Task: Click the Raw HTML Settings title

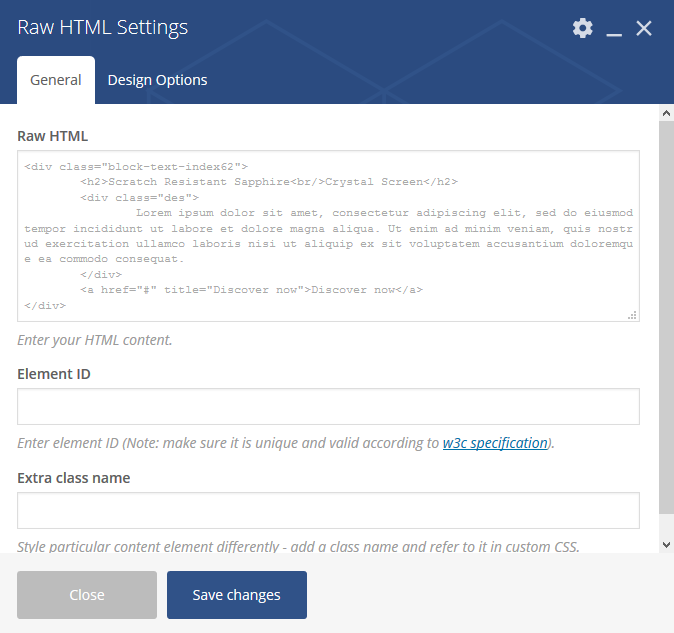Action: click(x=102, y=28)
